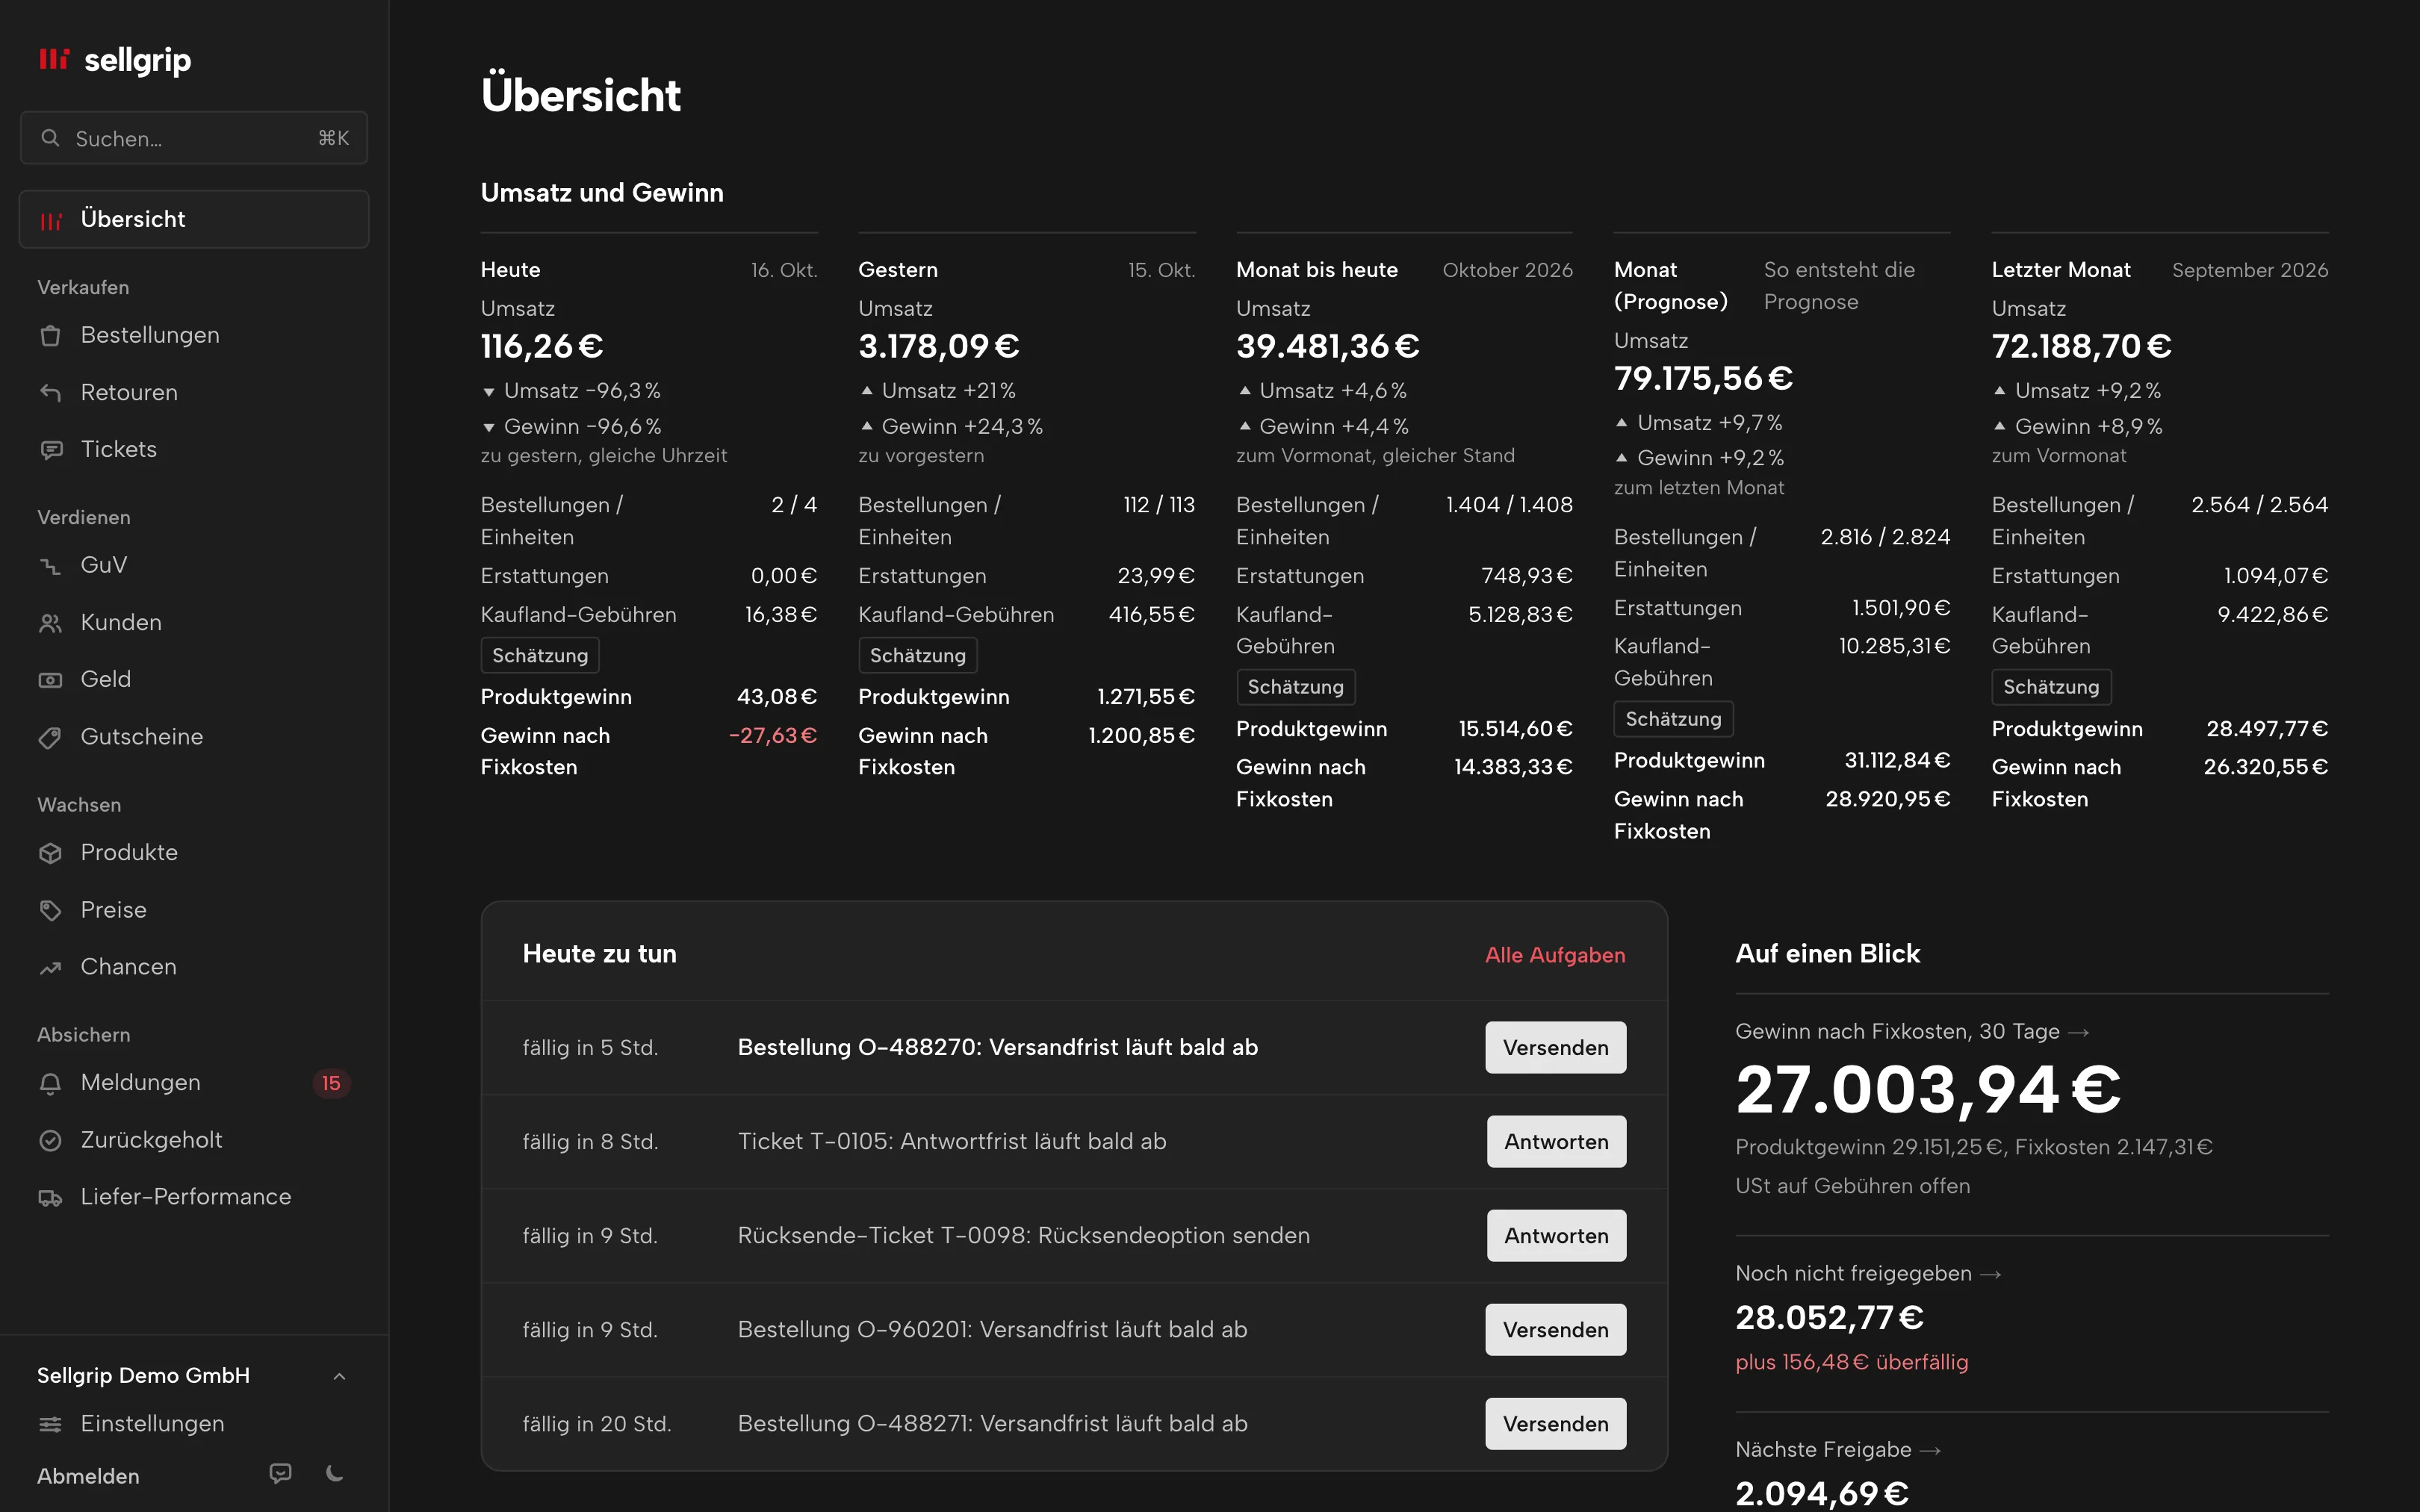
Task: Click Antworten for Rücksende-Ticket T-0098
Action: point(1556,1235)
